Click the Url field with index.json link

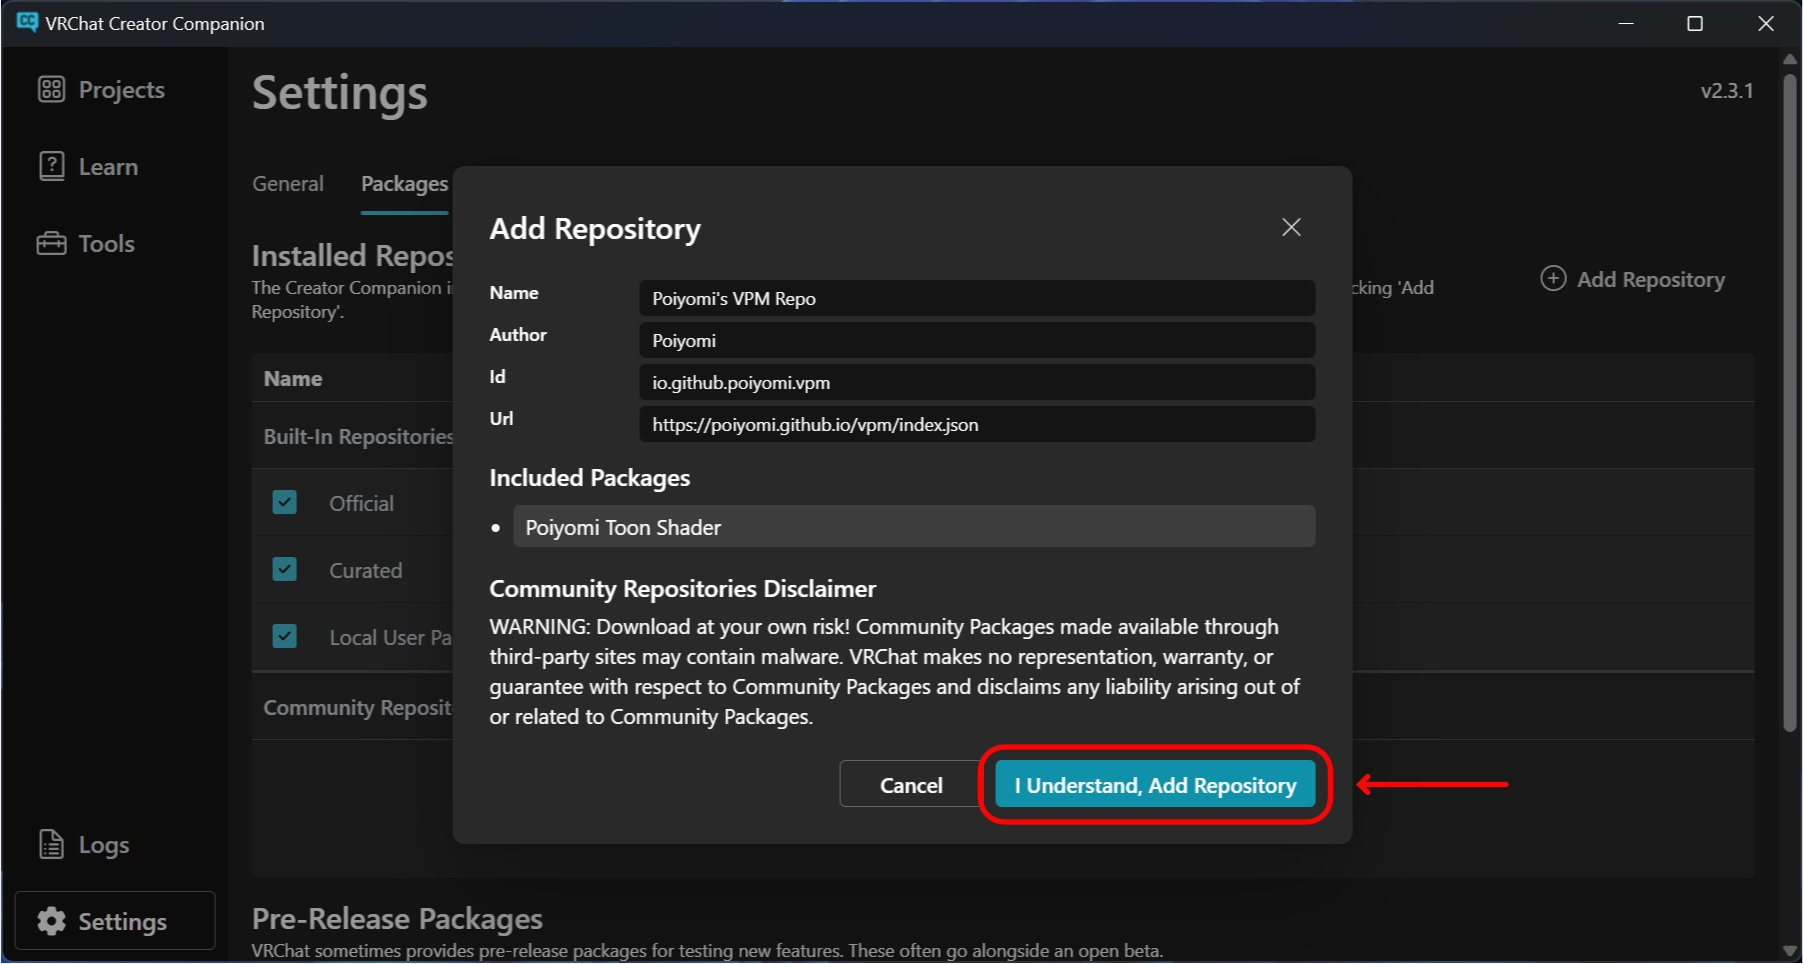[x=977, y=425]
